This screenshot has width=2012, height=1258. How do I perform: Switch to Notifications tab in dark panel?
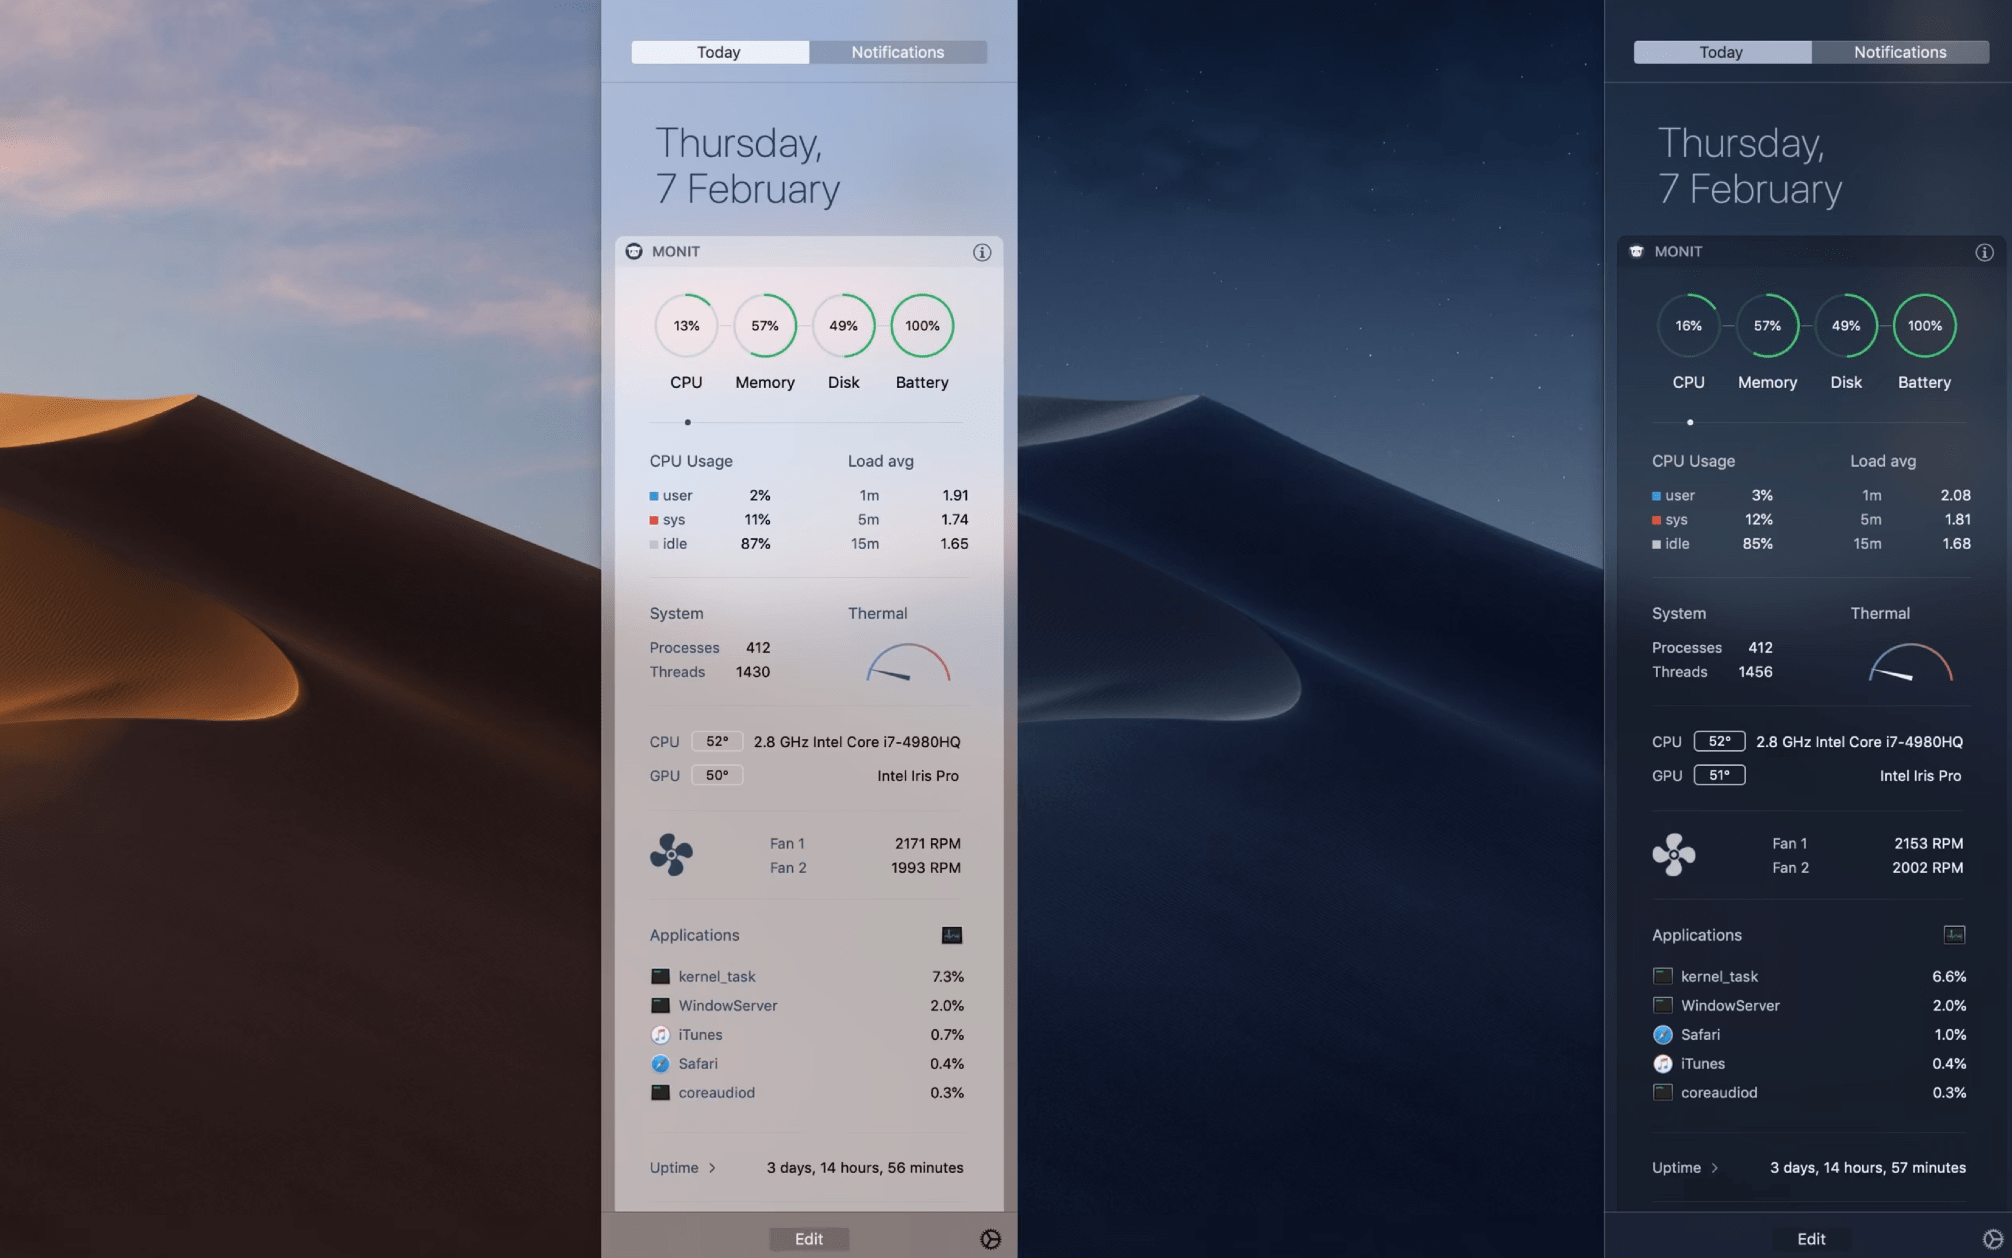pos(1900,52)
